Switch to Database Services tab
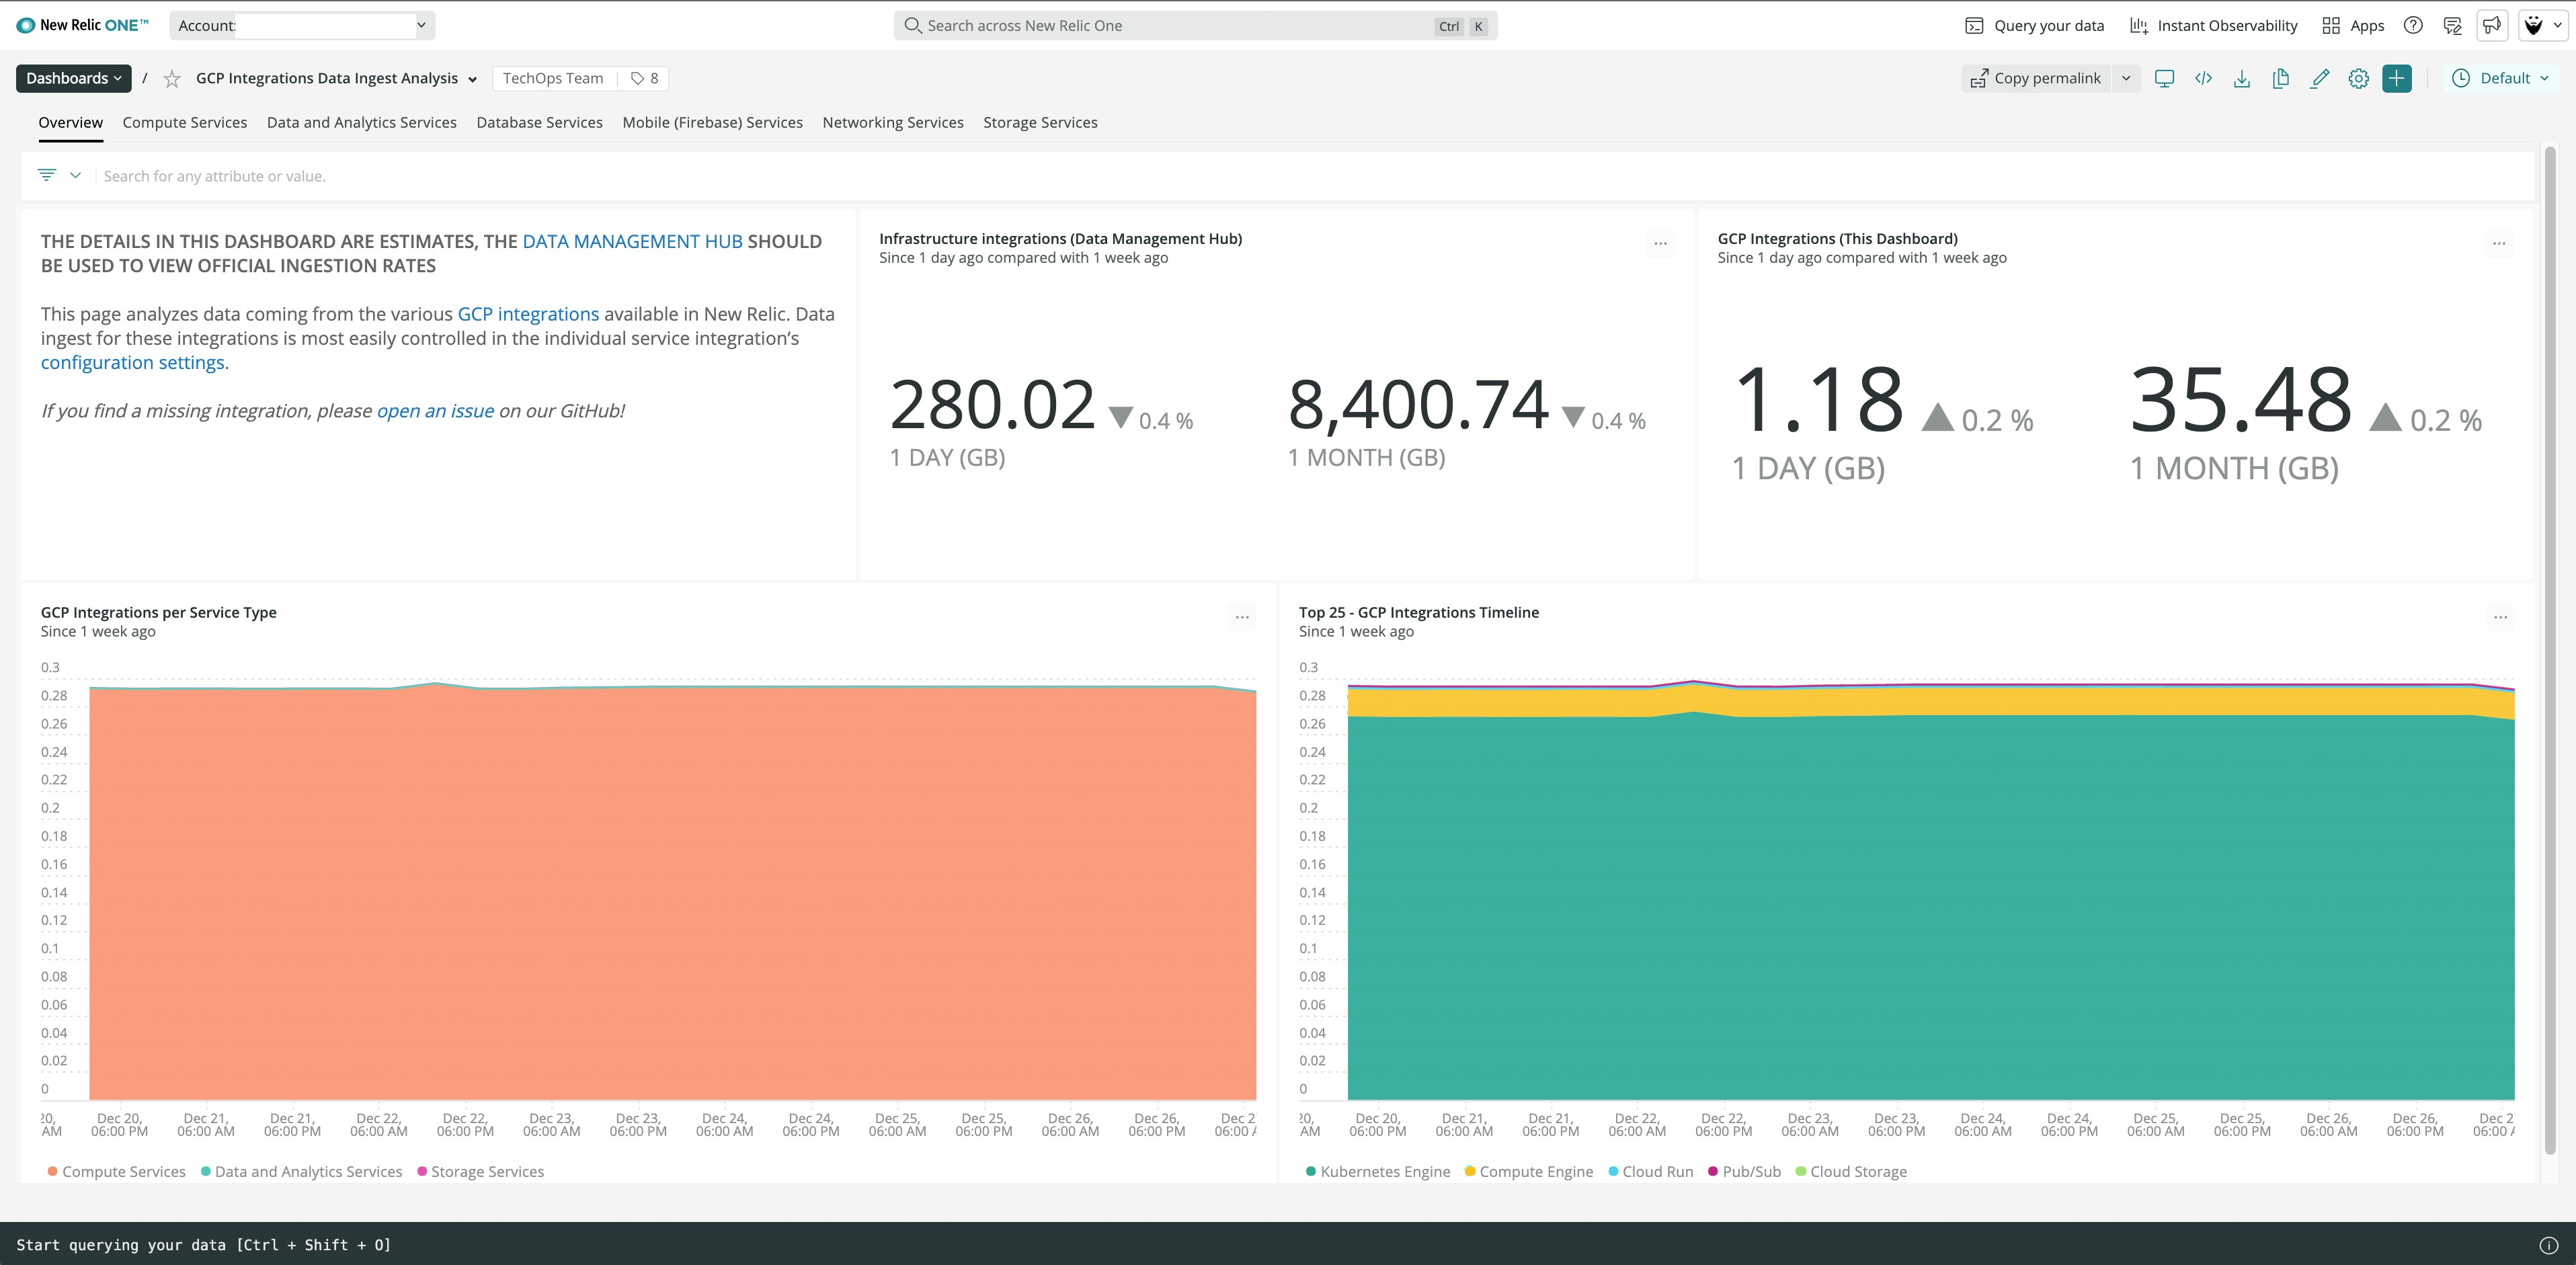 point(539,122)
